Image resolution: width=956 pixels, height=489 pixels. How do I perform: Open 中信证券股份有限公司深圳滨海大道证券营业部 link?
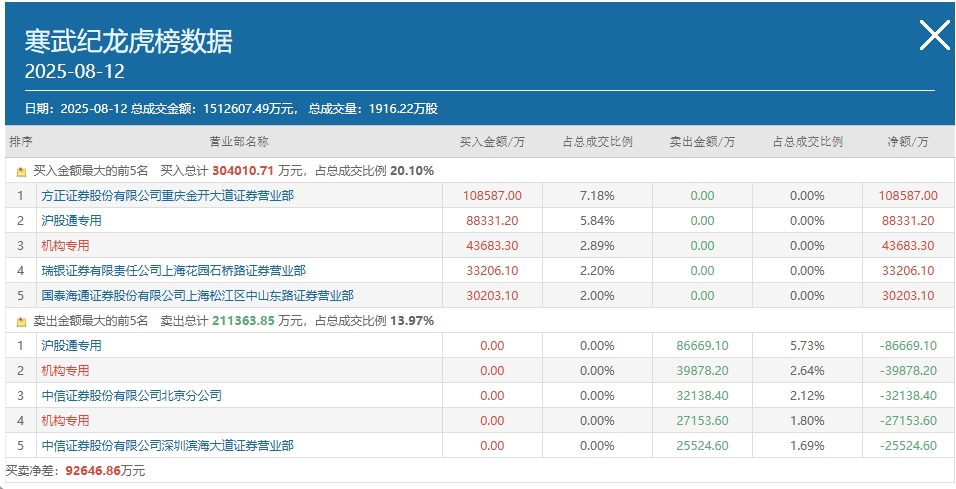tap(168, 446)
